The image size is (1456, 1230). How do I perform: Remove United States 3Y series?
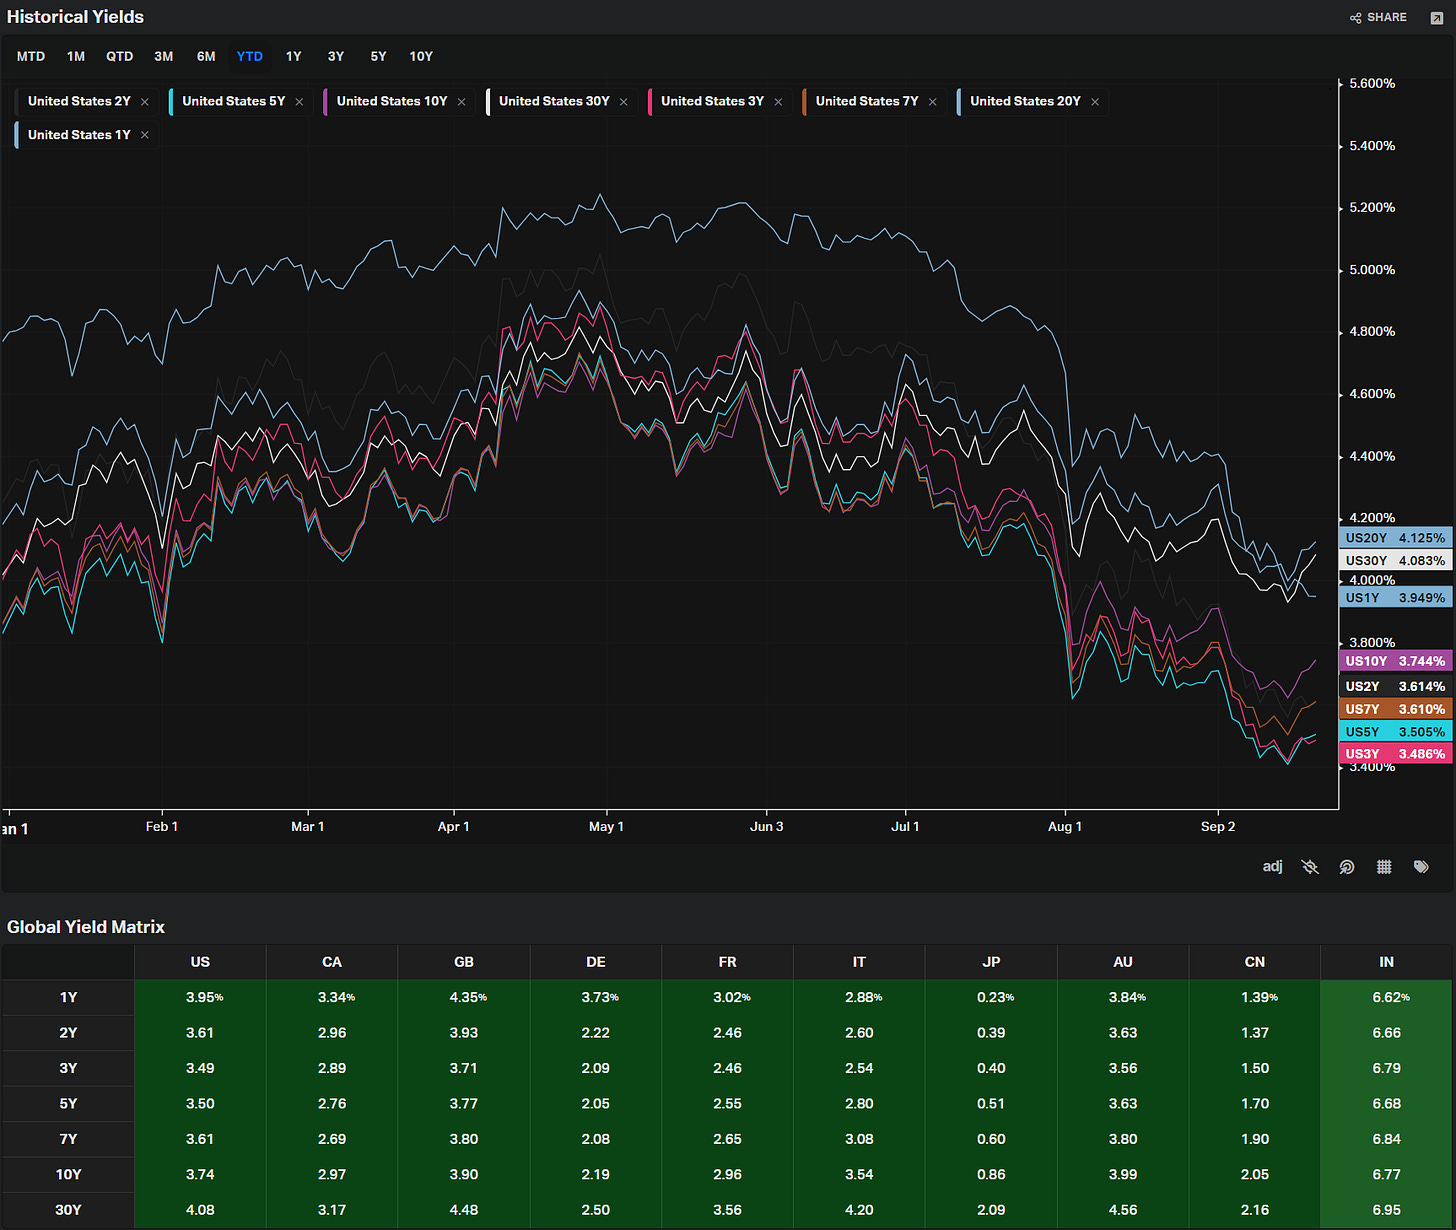(778, 102)
